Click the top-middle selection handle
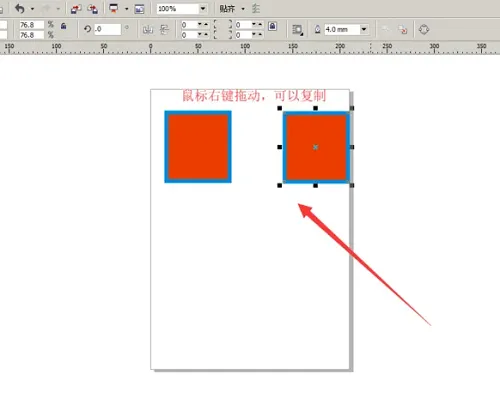The height and width of the screenshot is (398, 500). tap(315, 108)
